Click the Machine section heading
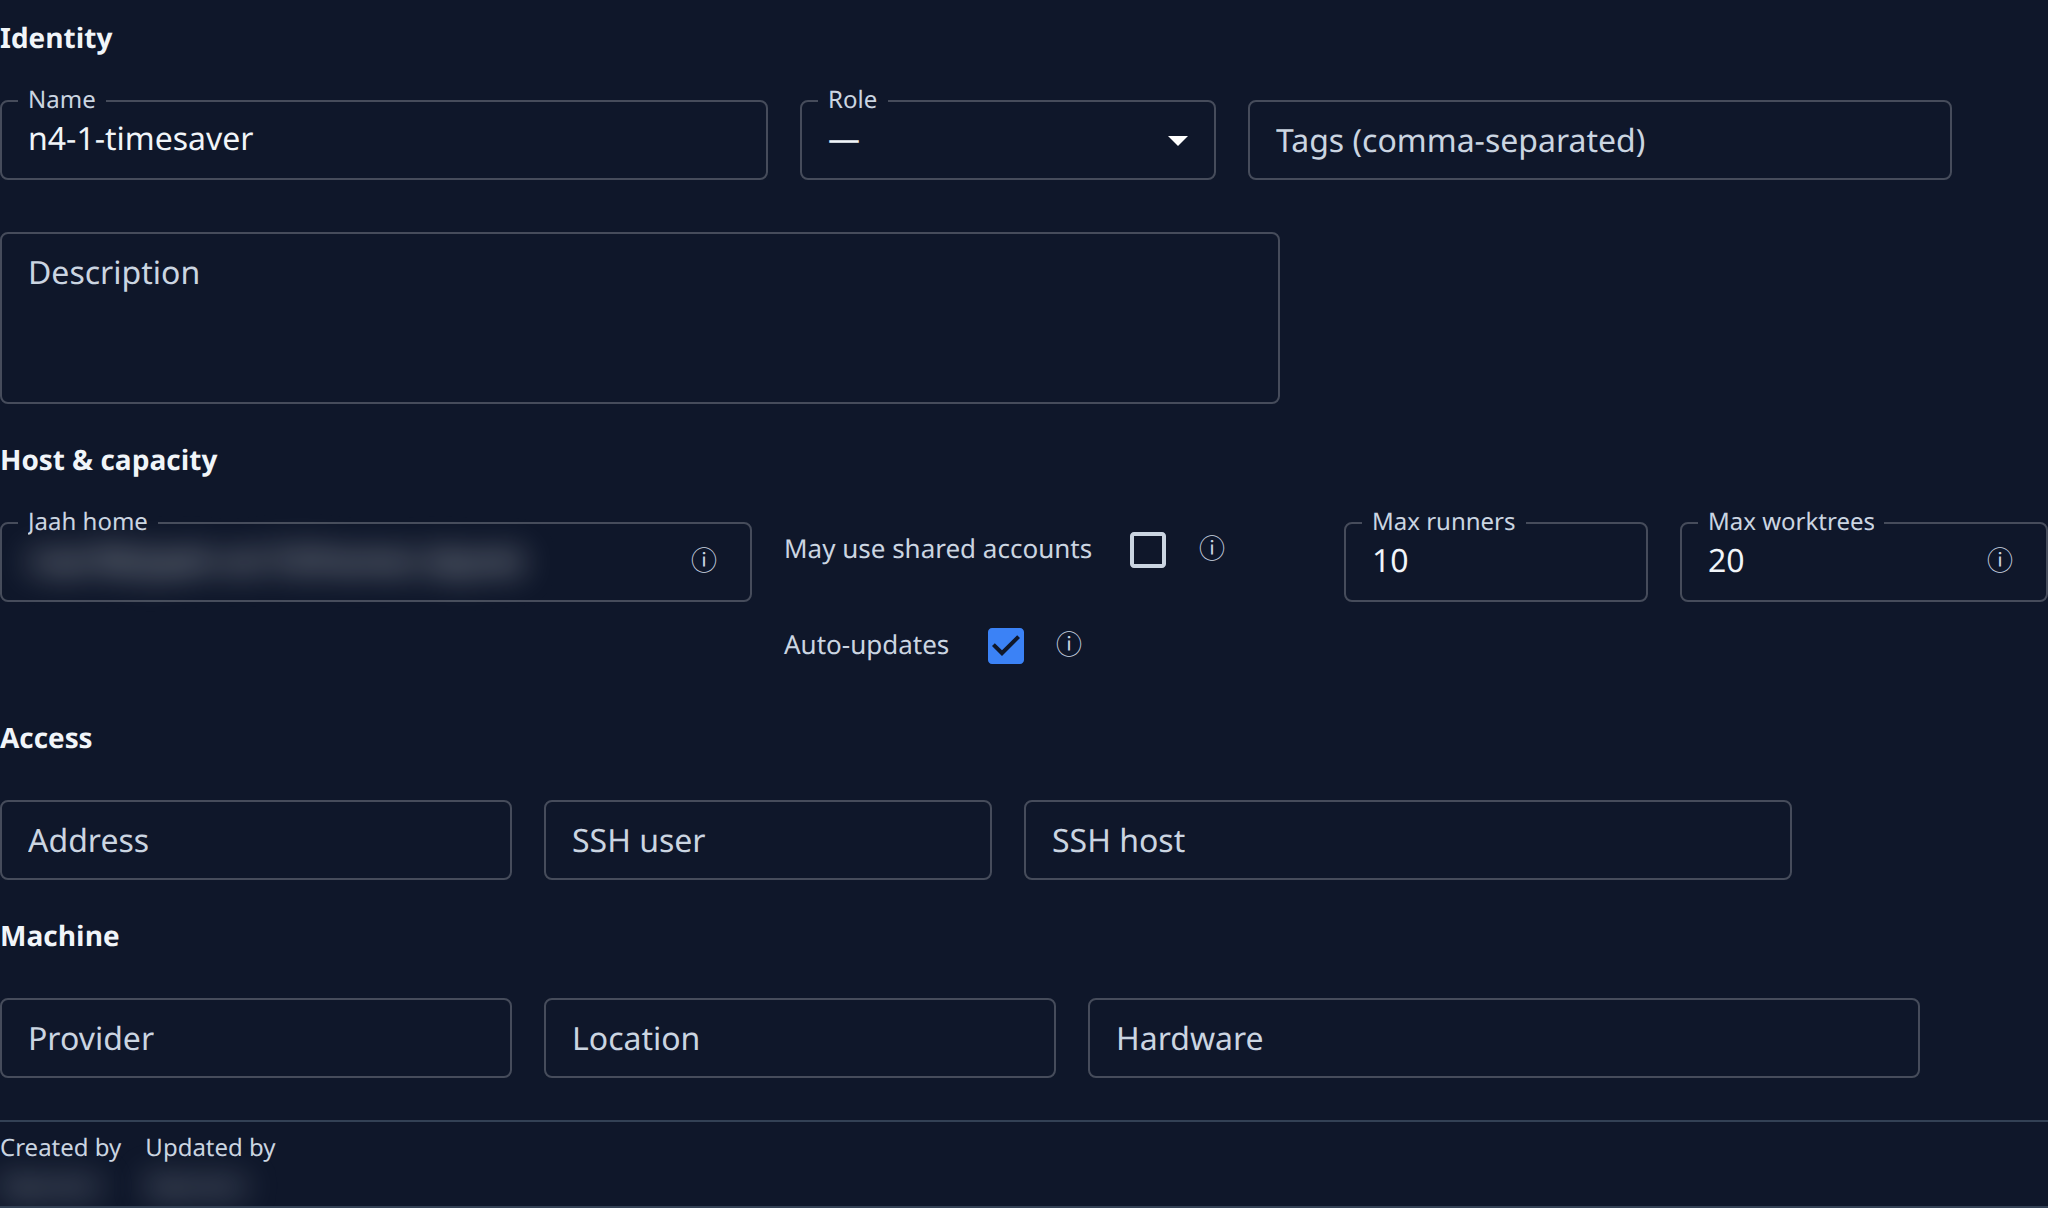Image resolution: width=2048 pixels, height=1208 pixels. point(60,936)
